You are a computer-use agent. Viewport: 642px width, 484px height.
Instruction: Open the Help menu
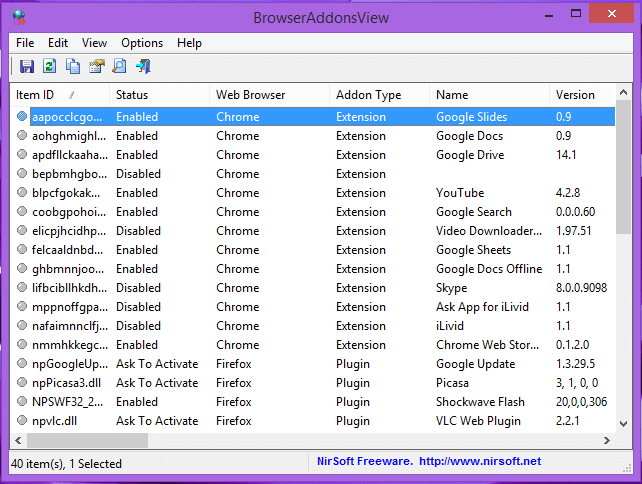click(189, 43)
